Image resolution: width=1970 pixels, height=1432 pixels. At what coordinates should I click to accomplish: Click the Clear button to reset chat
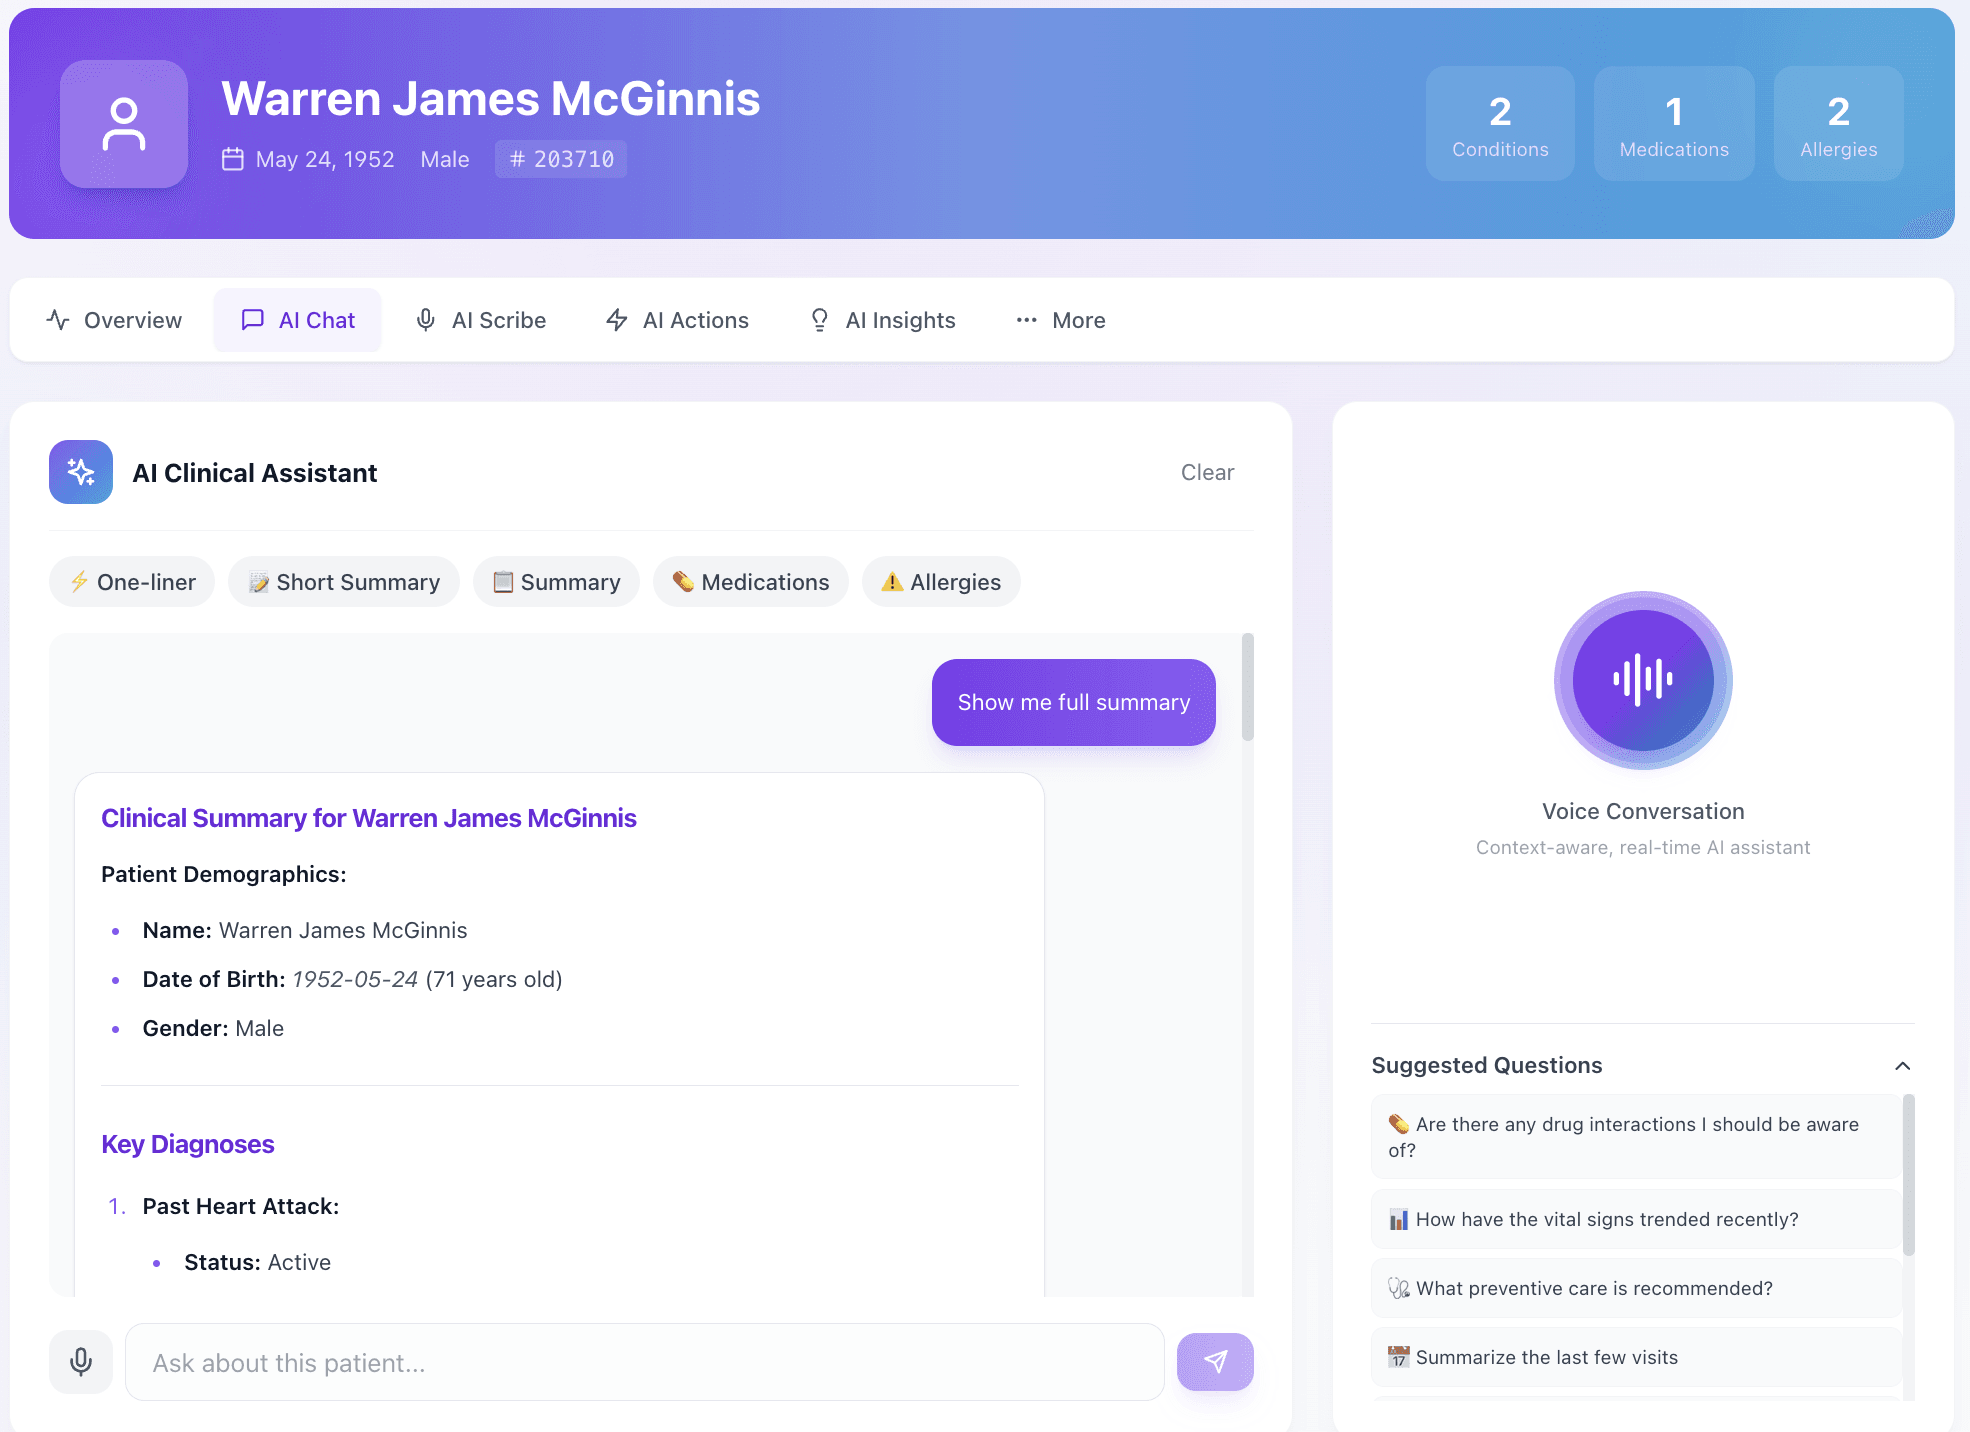coord(1207,472)
